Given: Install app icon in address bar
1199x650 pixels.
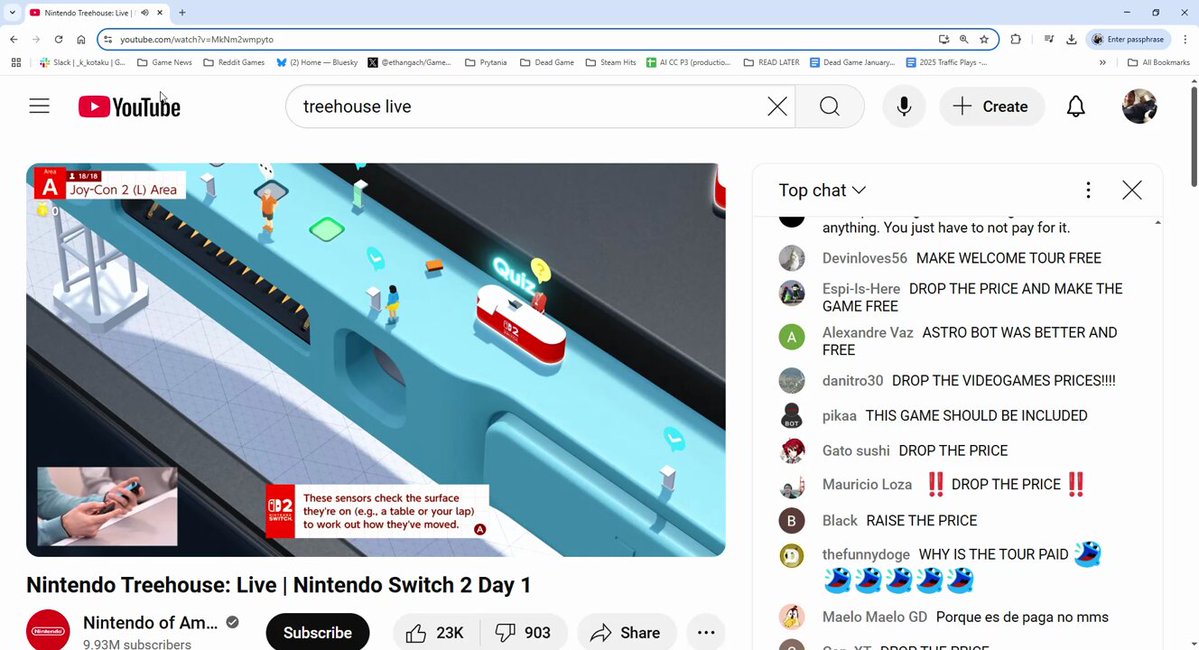Looking at the screenshot, I should point(944,39).
